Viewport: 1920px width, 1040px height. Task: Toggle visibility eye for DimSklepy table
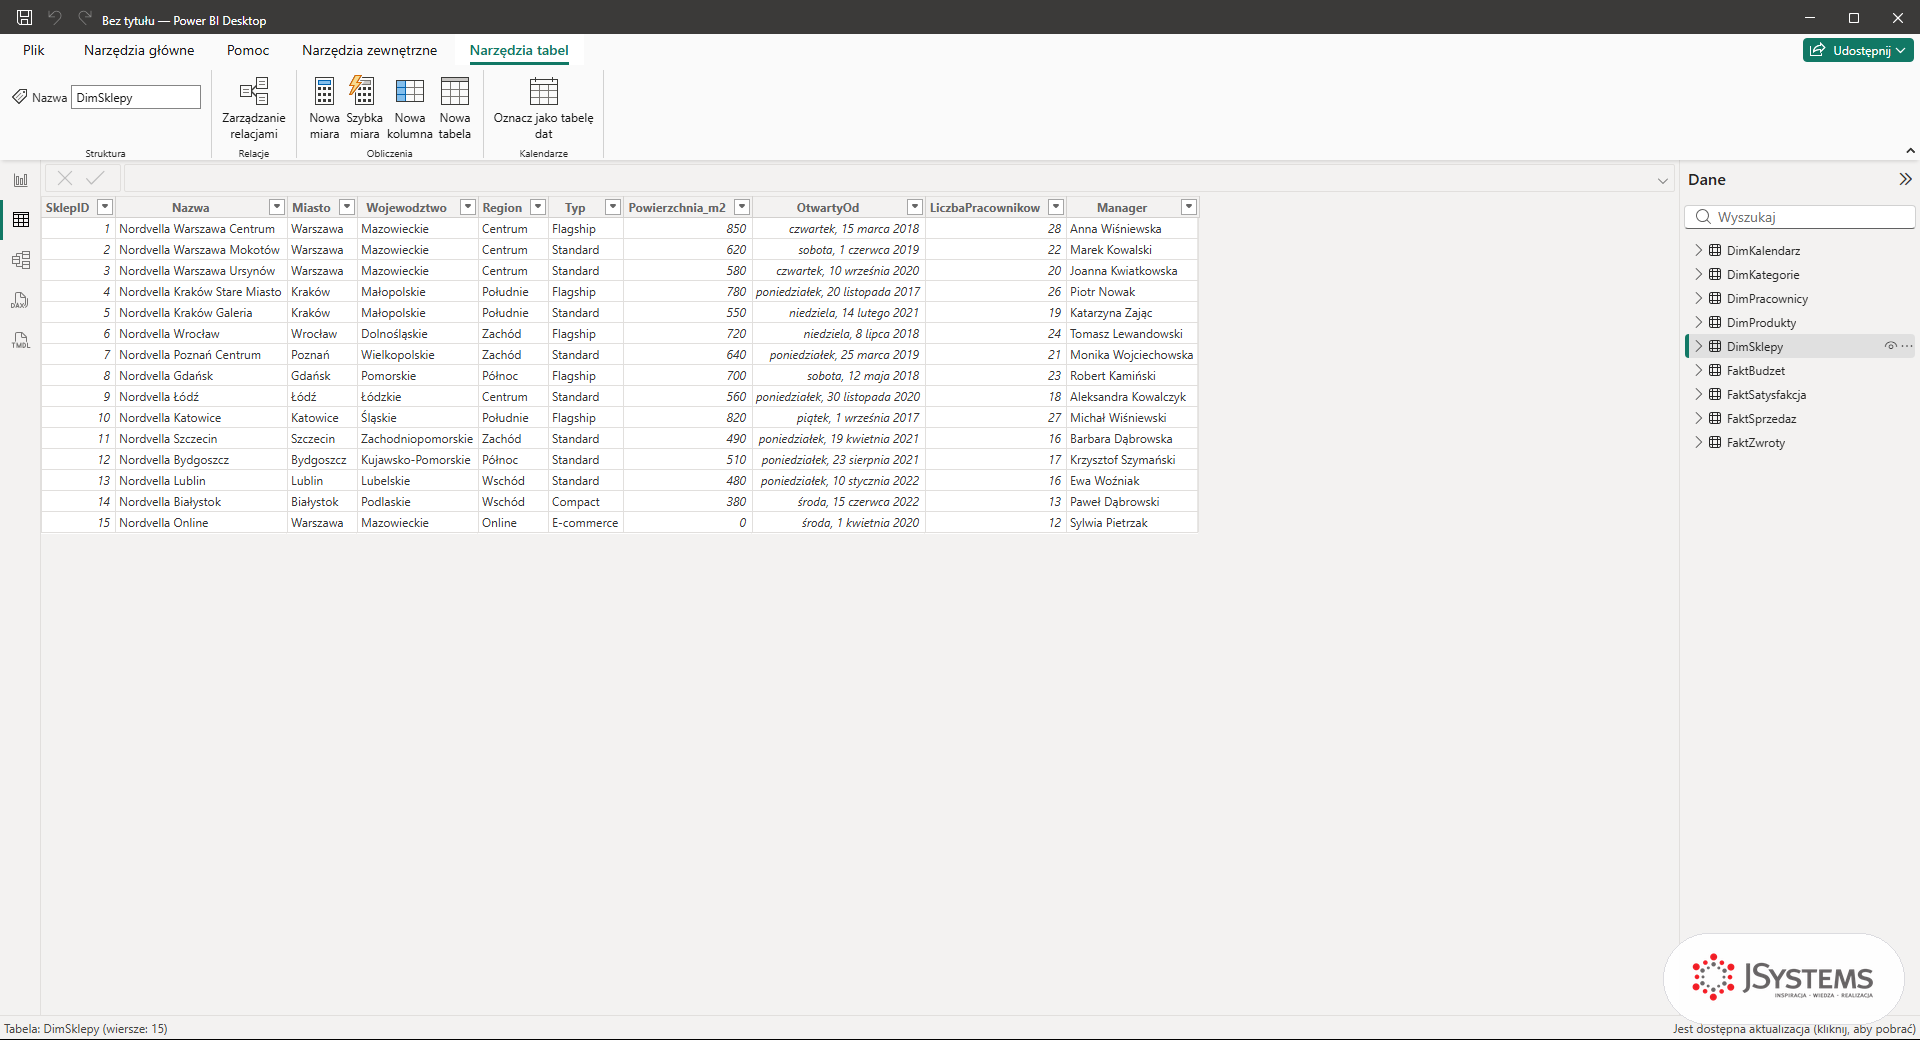coord(1890,346)
